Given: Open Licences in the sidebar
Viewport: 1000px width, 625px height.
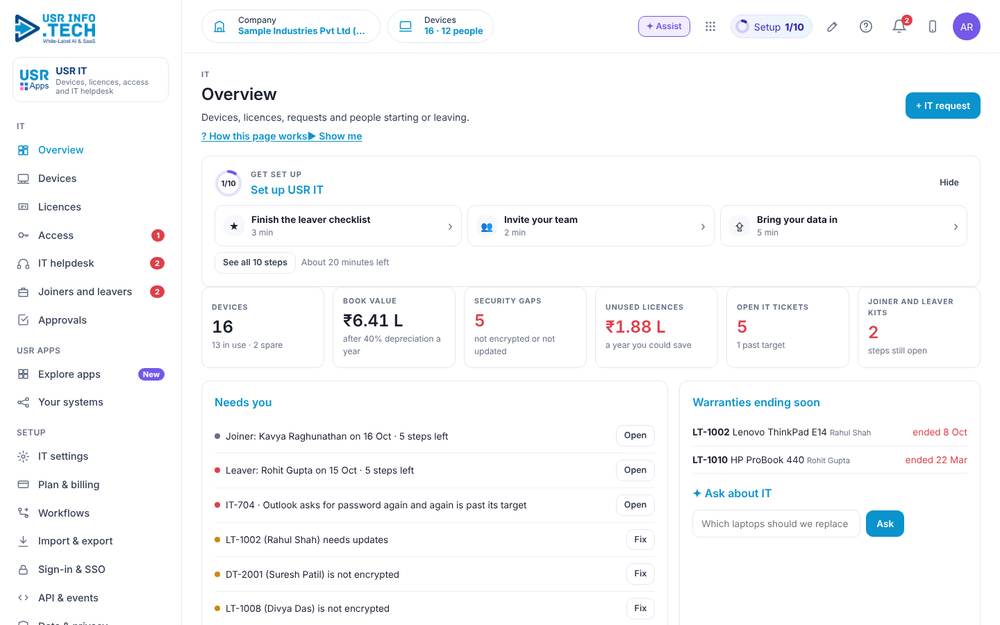Looking at the screenshot, I should coord(91,207).
